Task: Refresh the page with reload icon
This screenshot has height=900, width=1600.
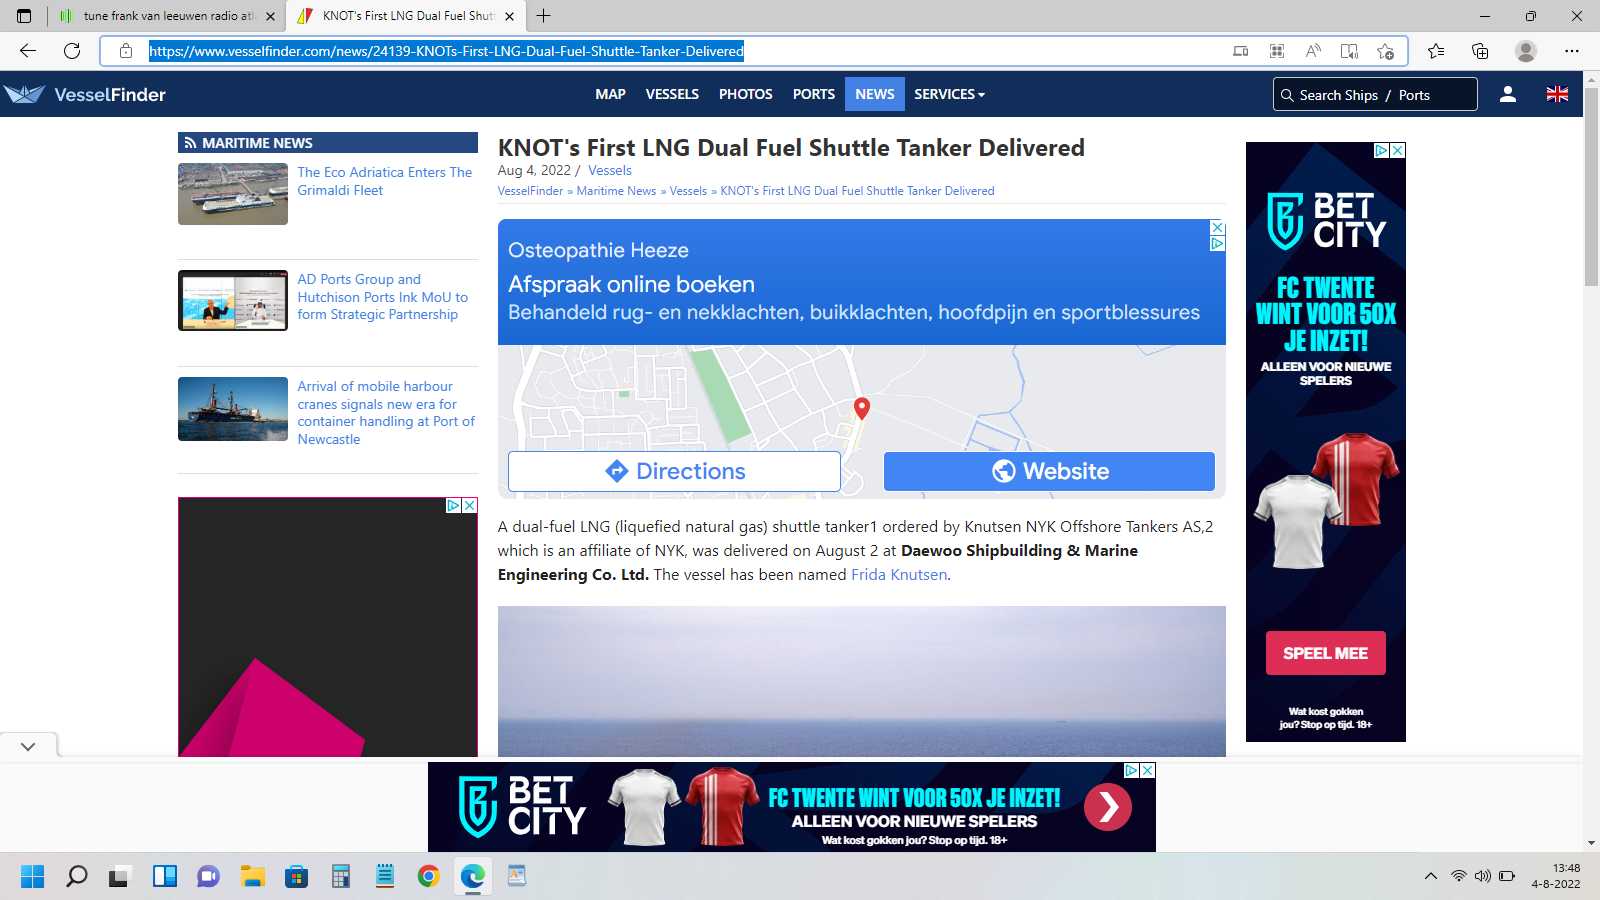Action: click(72, 51)
